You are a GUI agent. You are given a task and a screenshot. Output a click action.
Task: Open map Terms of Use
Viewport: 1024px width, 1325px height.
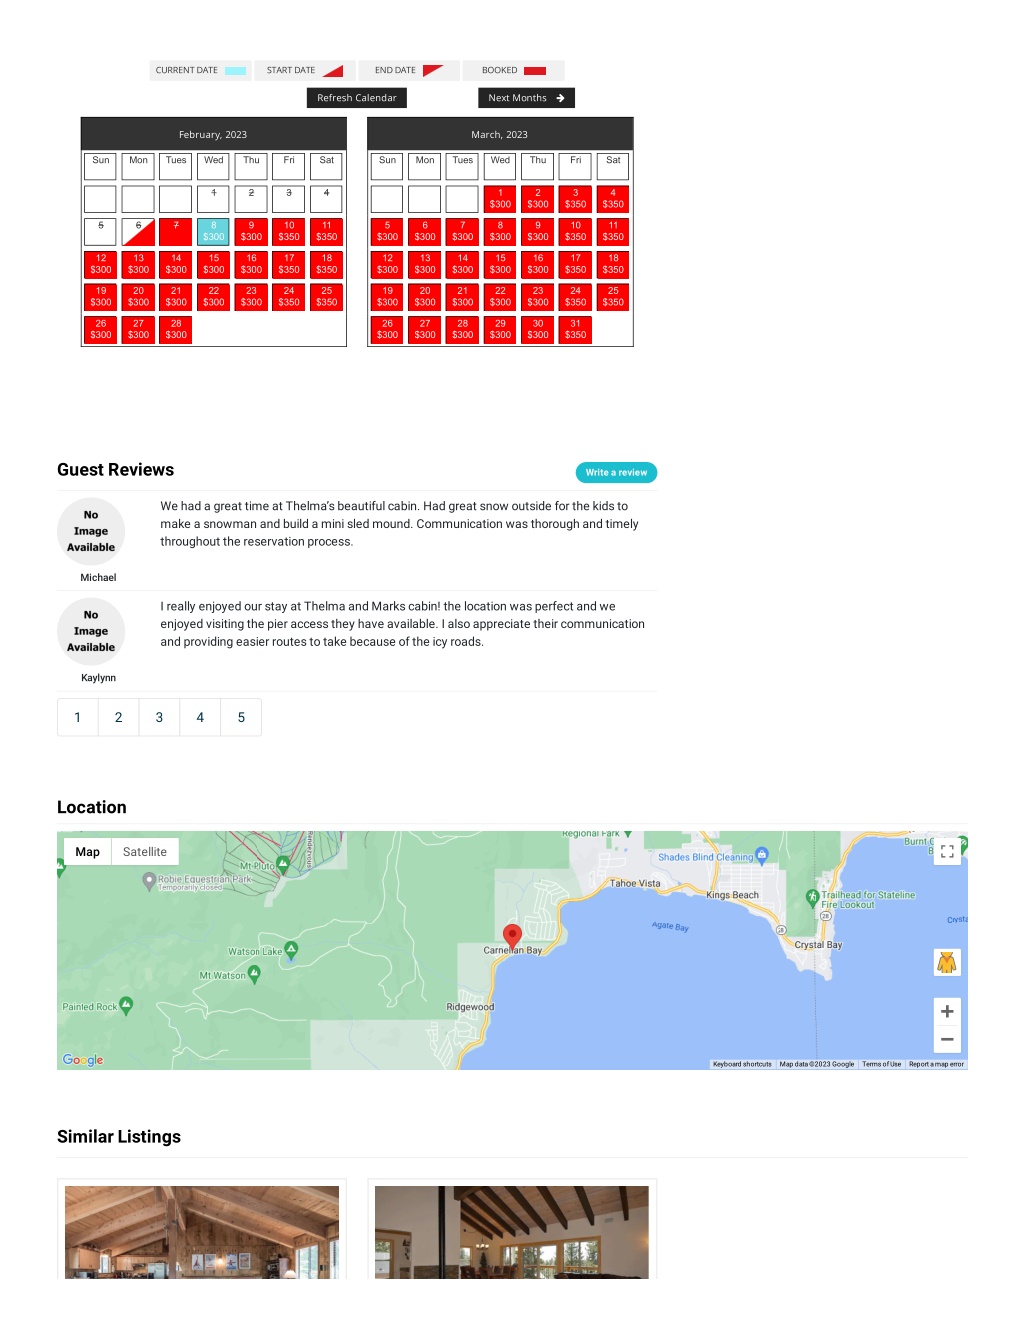click(882, 1064)
